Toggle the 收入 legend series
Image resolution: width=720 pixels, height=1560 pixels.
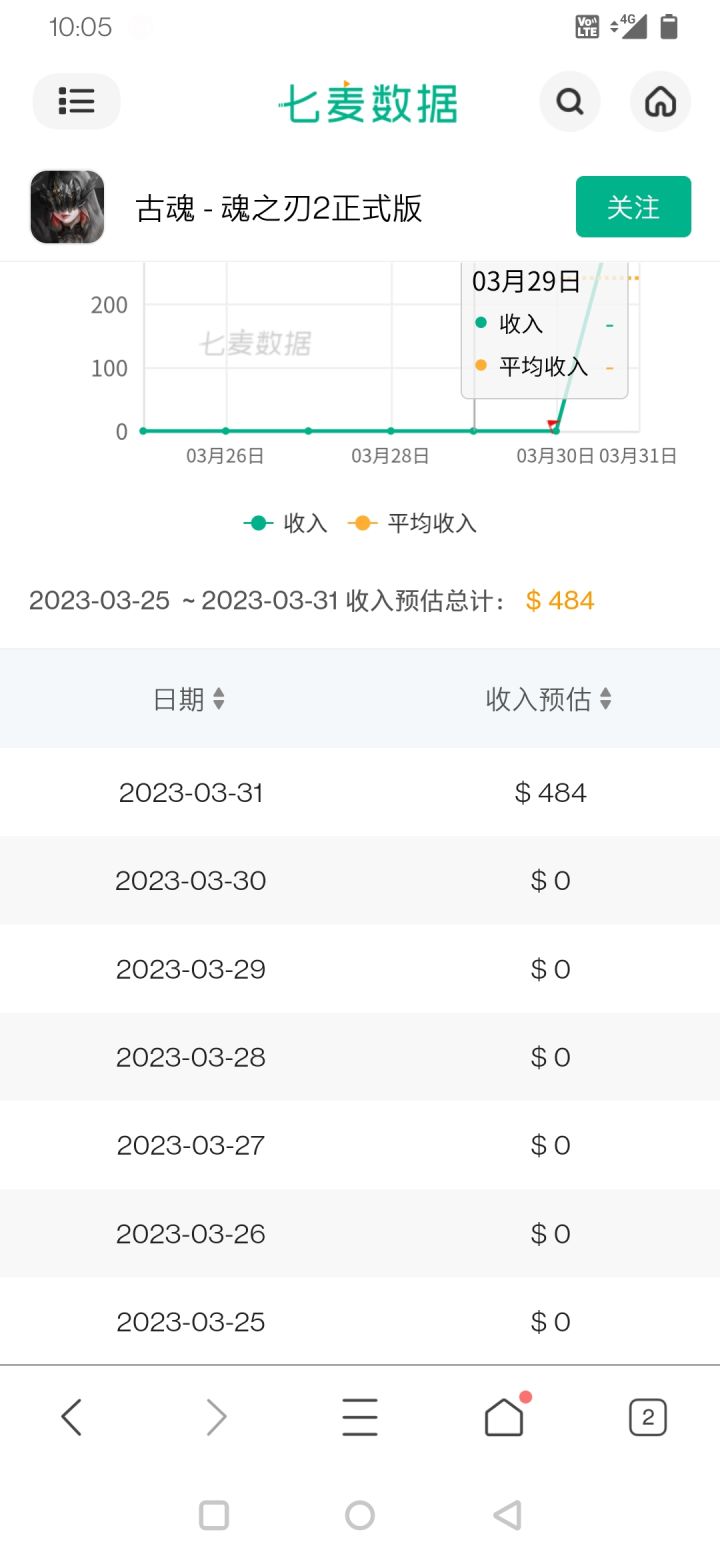[286, 523]
